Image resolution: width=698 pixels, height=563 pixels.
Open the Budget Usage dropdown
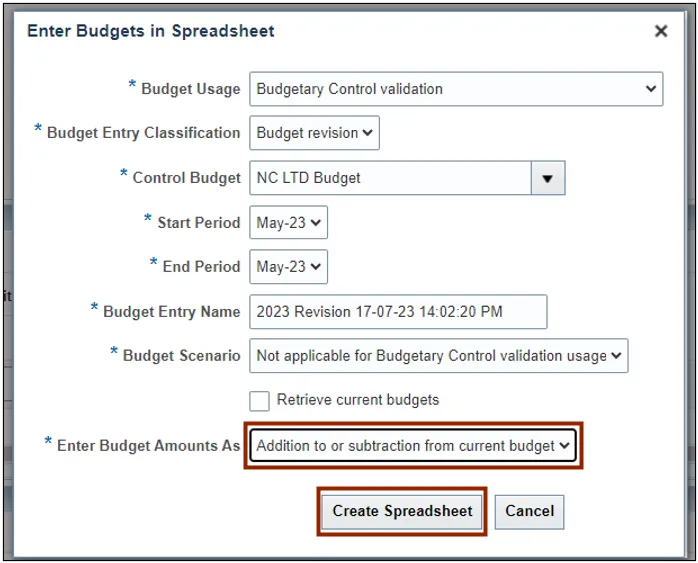click(x=455, y=89)
